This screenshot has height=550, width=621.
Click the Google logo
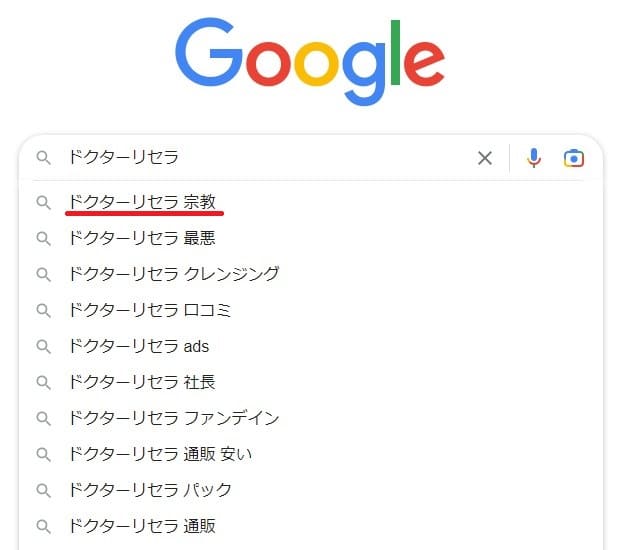click(310, 61)
